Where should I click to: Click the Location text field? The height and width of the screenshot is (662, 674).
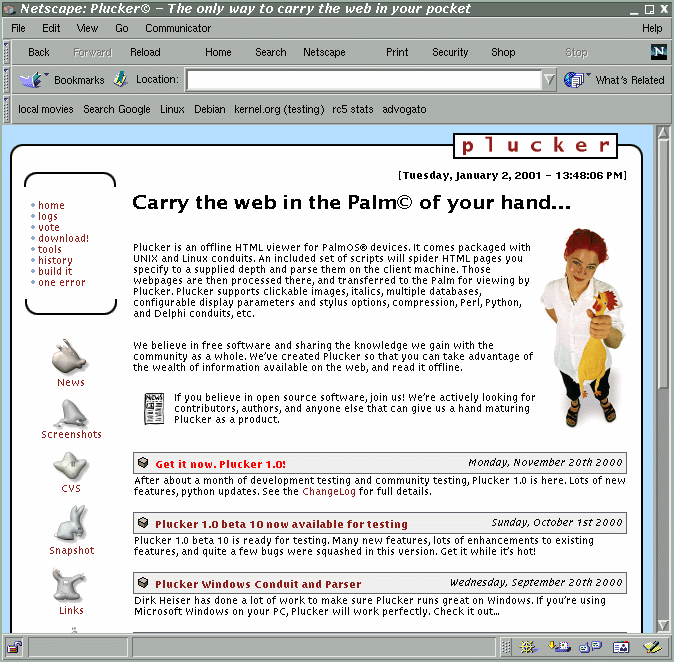pos(364,80)
